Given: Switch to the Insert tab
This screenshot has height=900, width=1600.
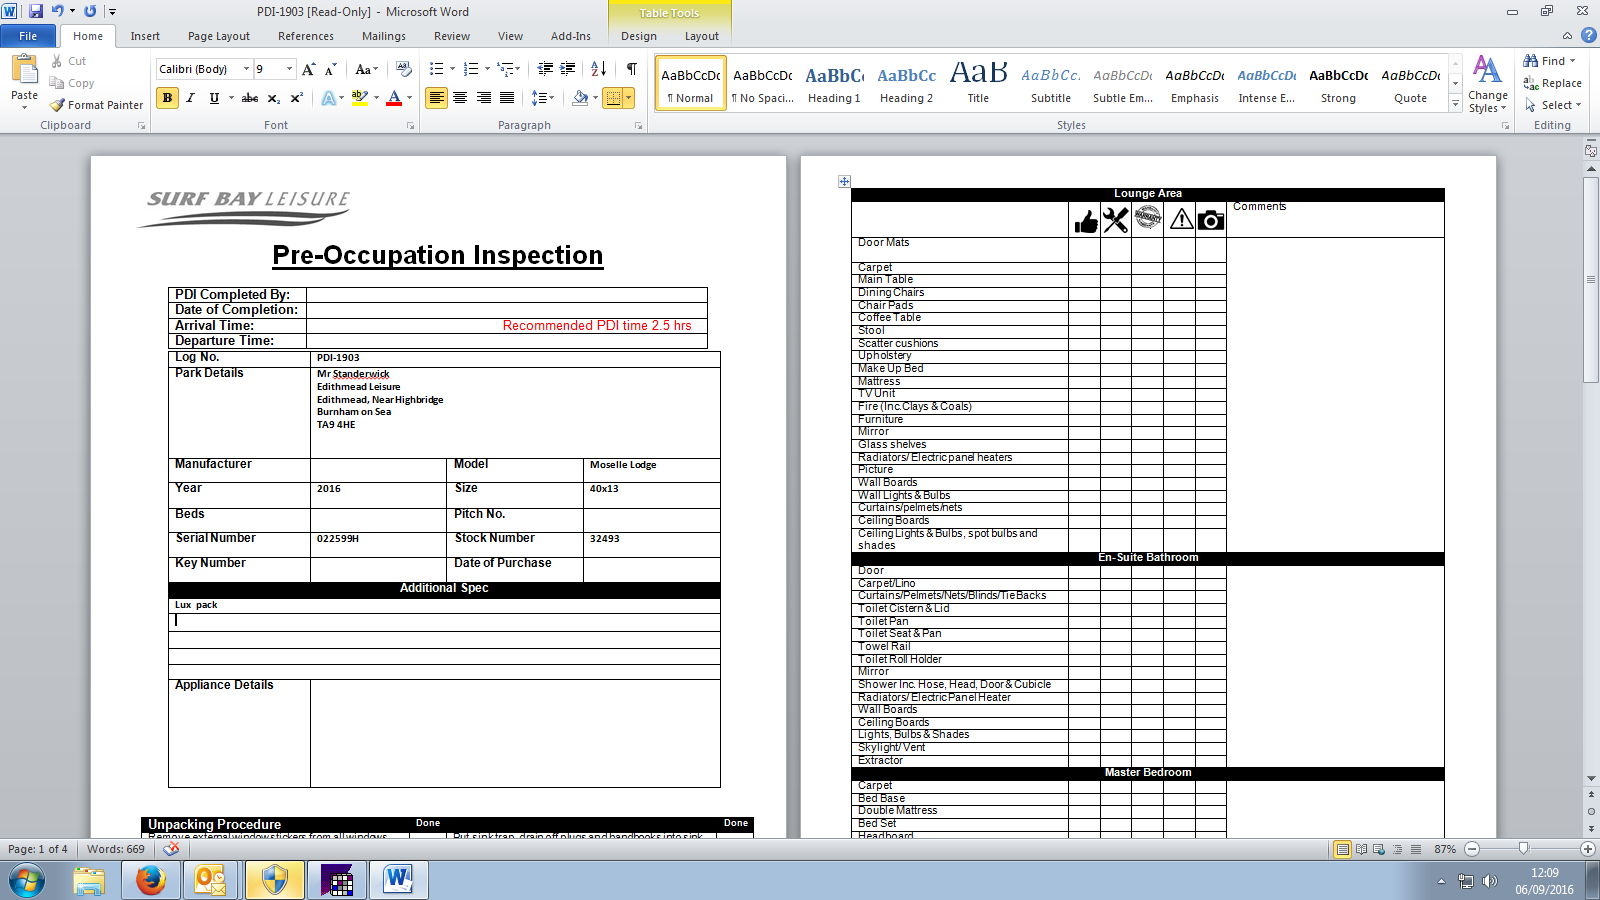Looking at the screenshot, I should click(x=145, y=36).
